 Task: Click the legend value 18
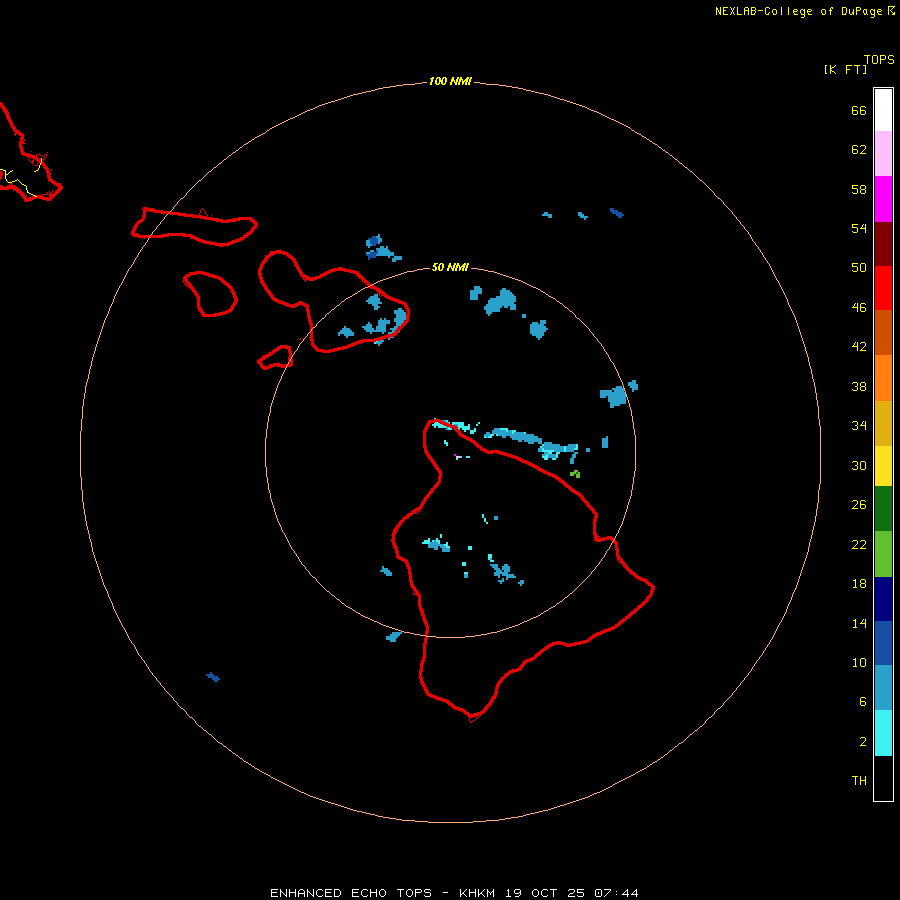(x=859, y=584)
